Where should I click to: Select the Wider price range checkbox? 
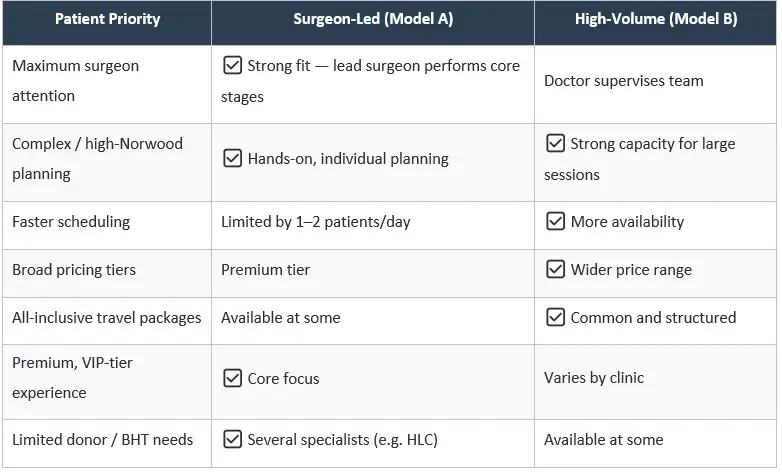(x=555, y=269)
